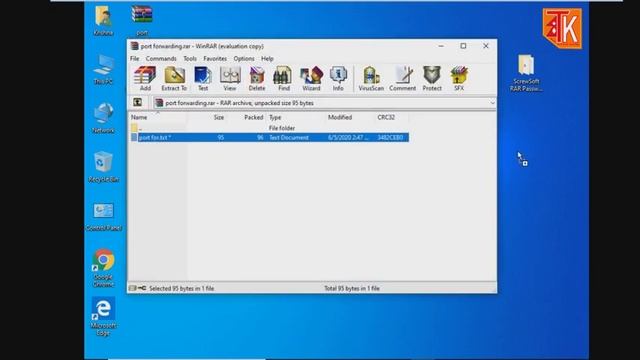Select the This PC desktop icon
Screen dimensions: 640x360
tap(103, 69)
